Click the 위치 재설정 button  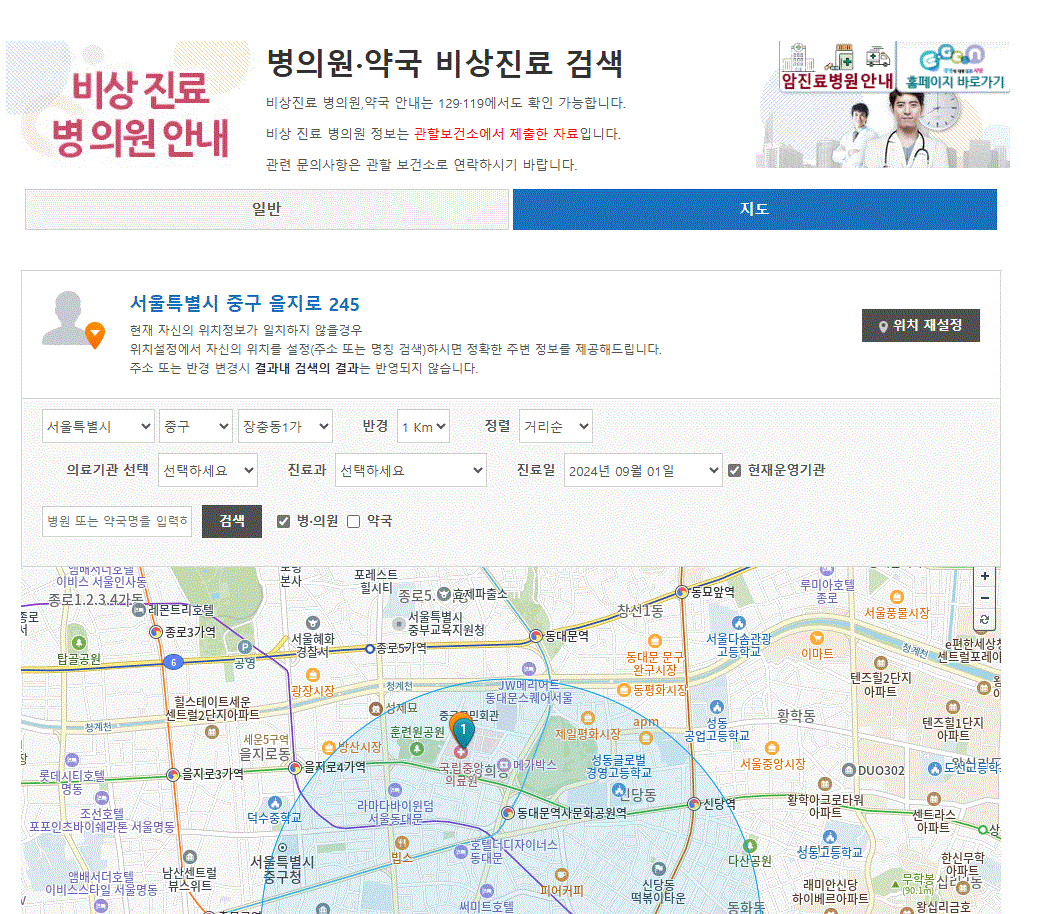pos(921,325)
